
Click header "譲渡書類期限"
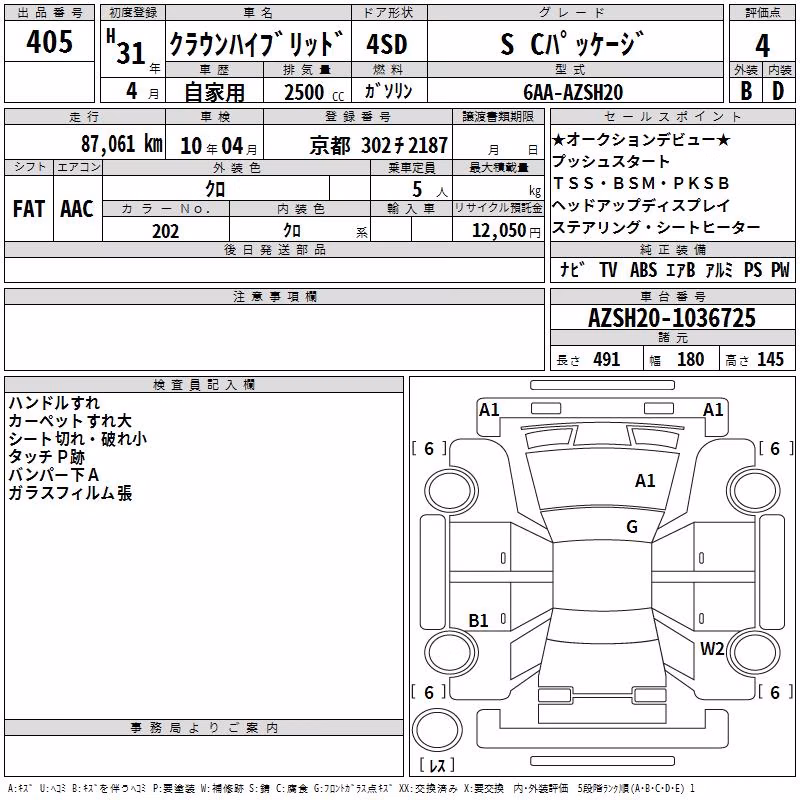[x=498, y=117]
